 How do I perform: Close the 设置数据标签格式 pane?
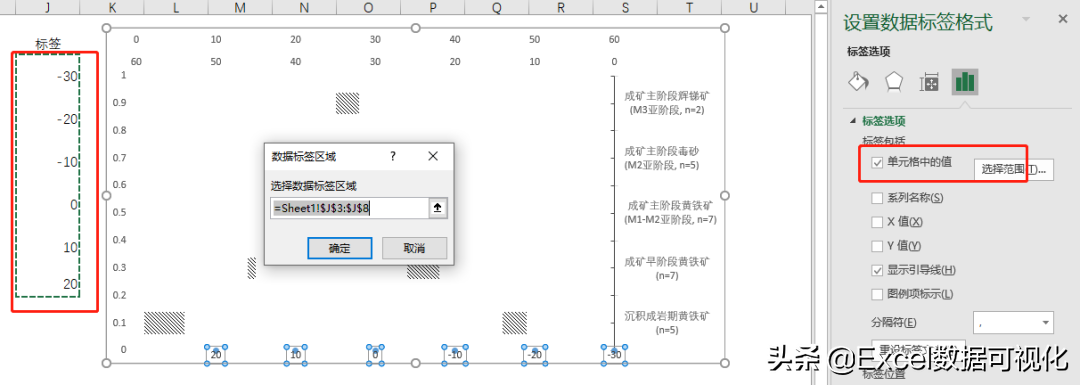coord(1062,19)
